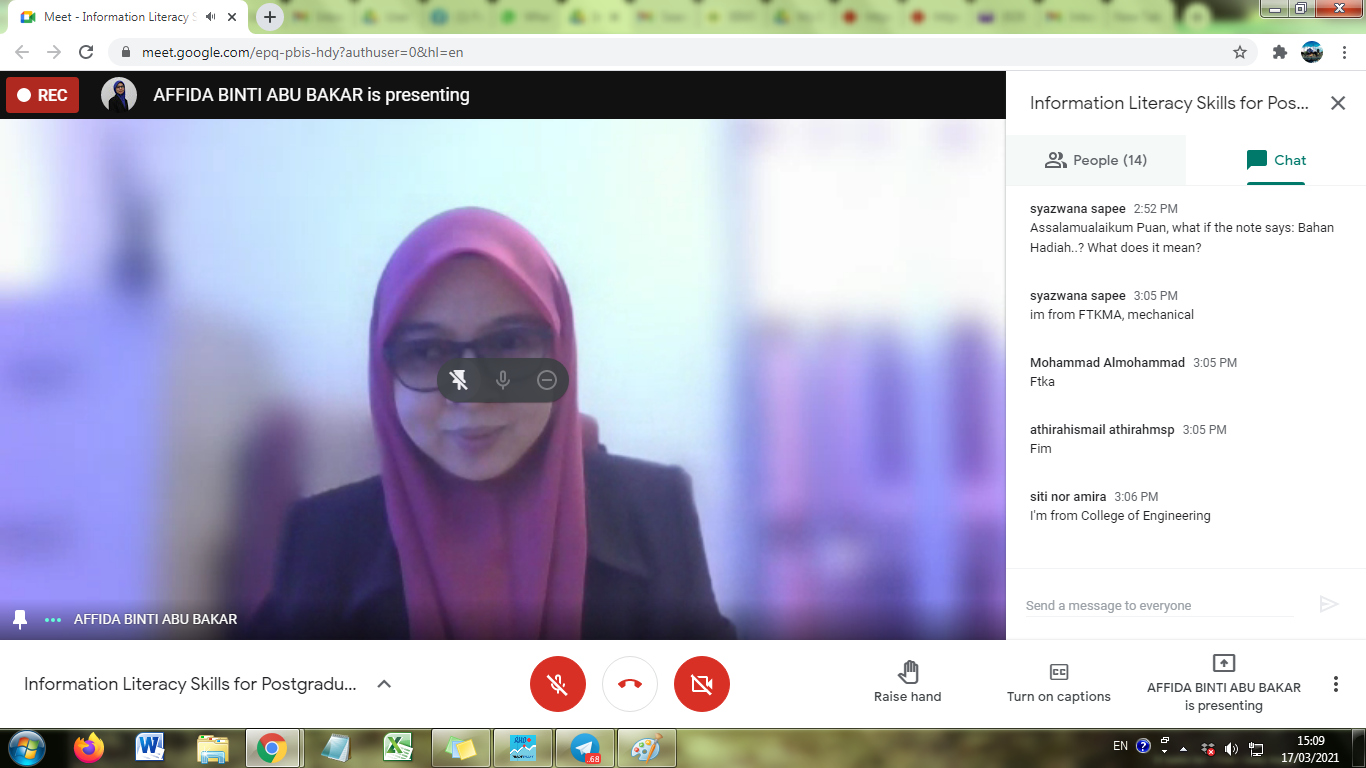
Task: Click the pin icon beside AFFIDA's name
Action: 19,619
